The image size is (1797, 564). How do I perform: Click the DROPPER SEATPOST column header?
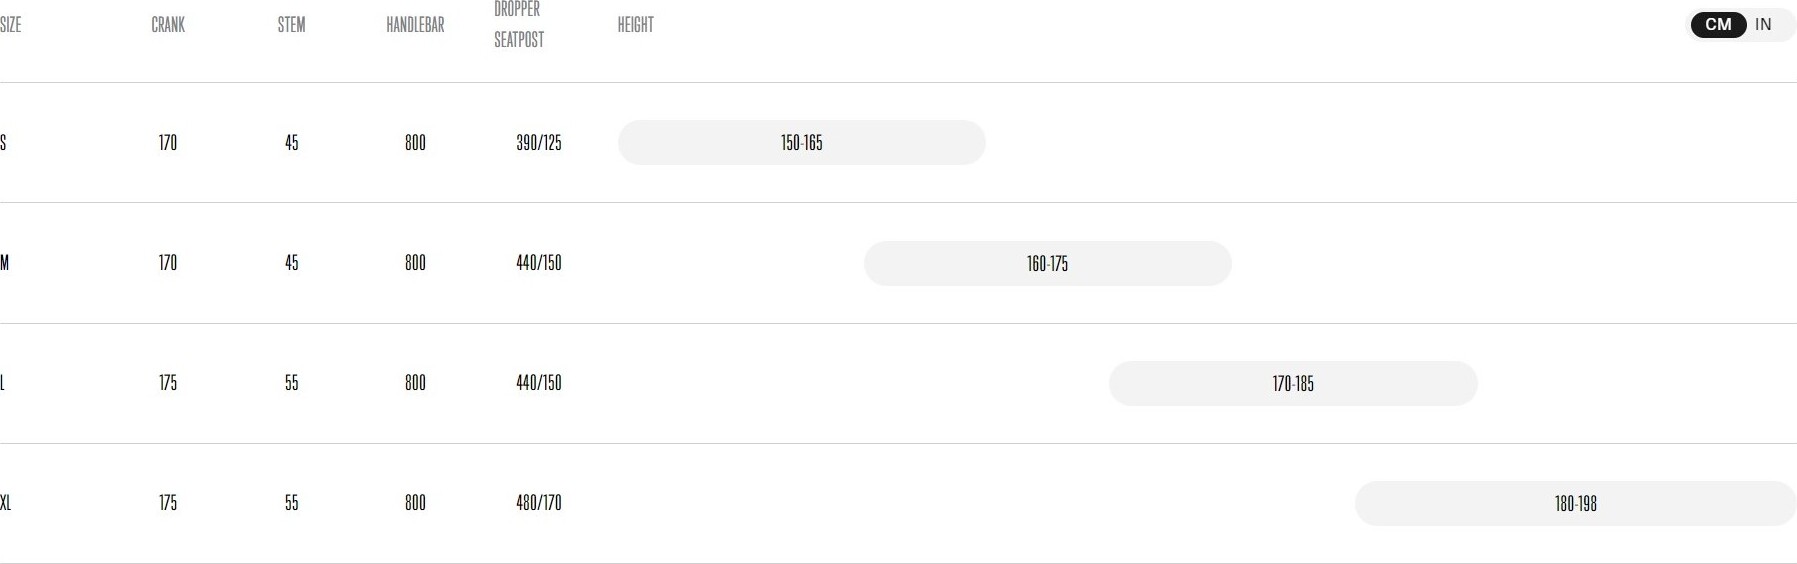pyautogui.click(x=519, y=24)
